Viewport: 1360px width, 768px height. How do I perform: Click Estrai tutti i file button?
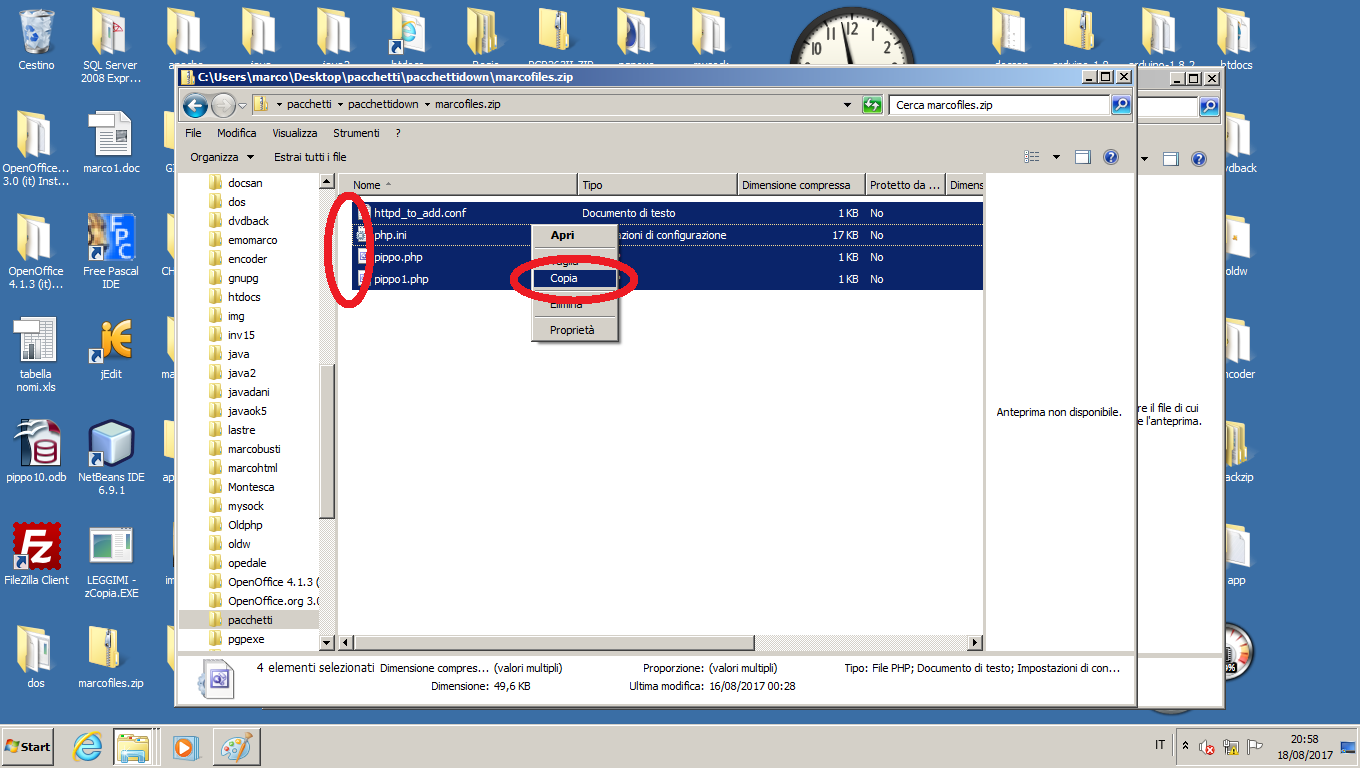pyautogui.click(x=310, y=157)
